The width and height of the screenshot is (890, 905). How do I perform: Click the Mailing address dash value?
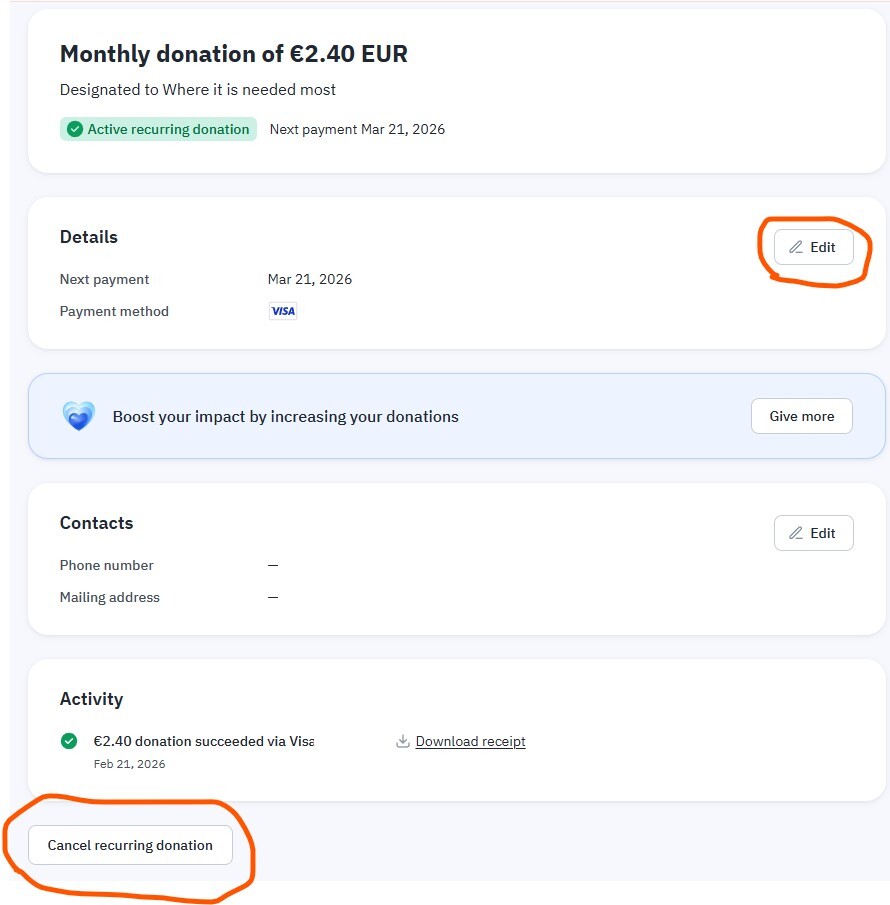(x=273, y=597)
